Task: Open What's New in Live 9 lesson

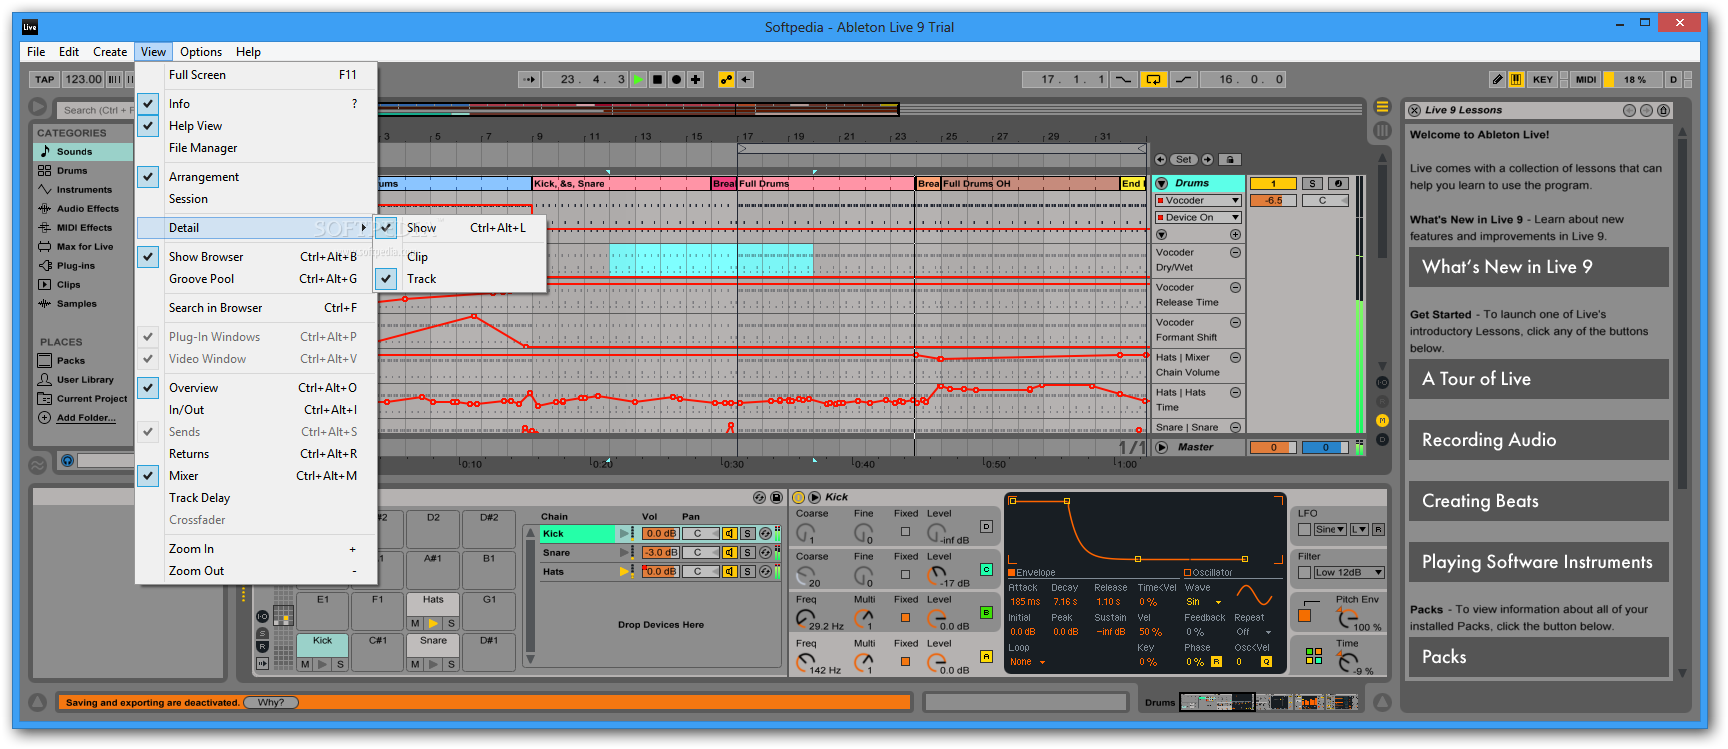Action: [1538, 267]
